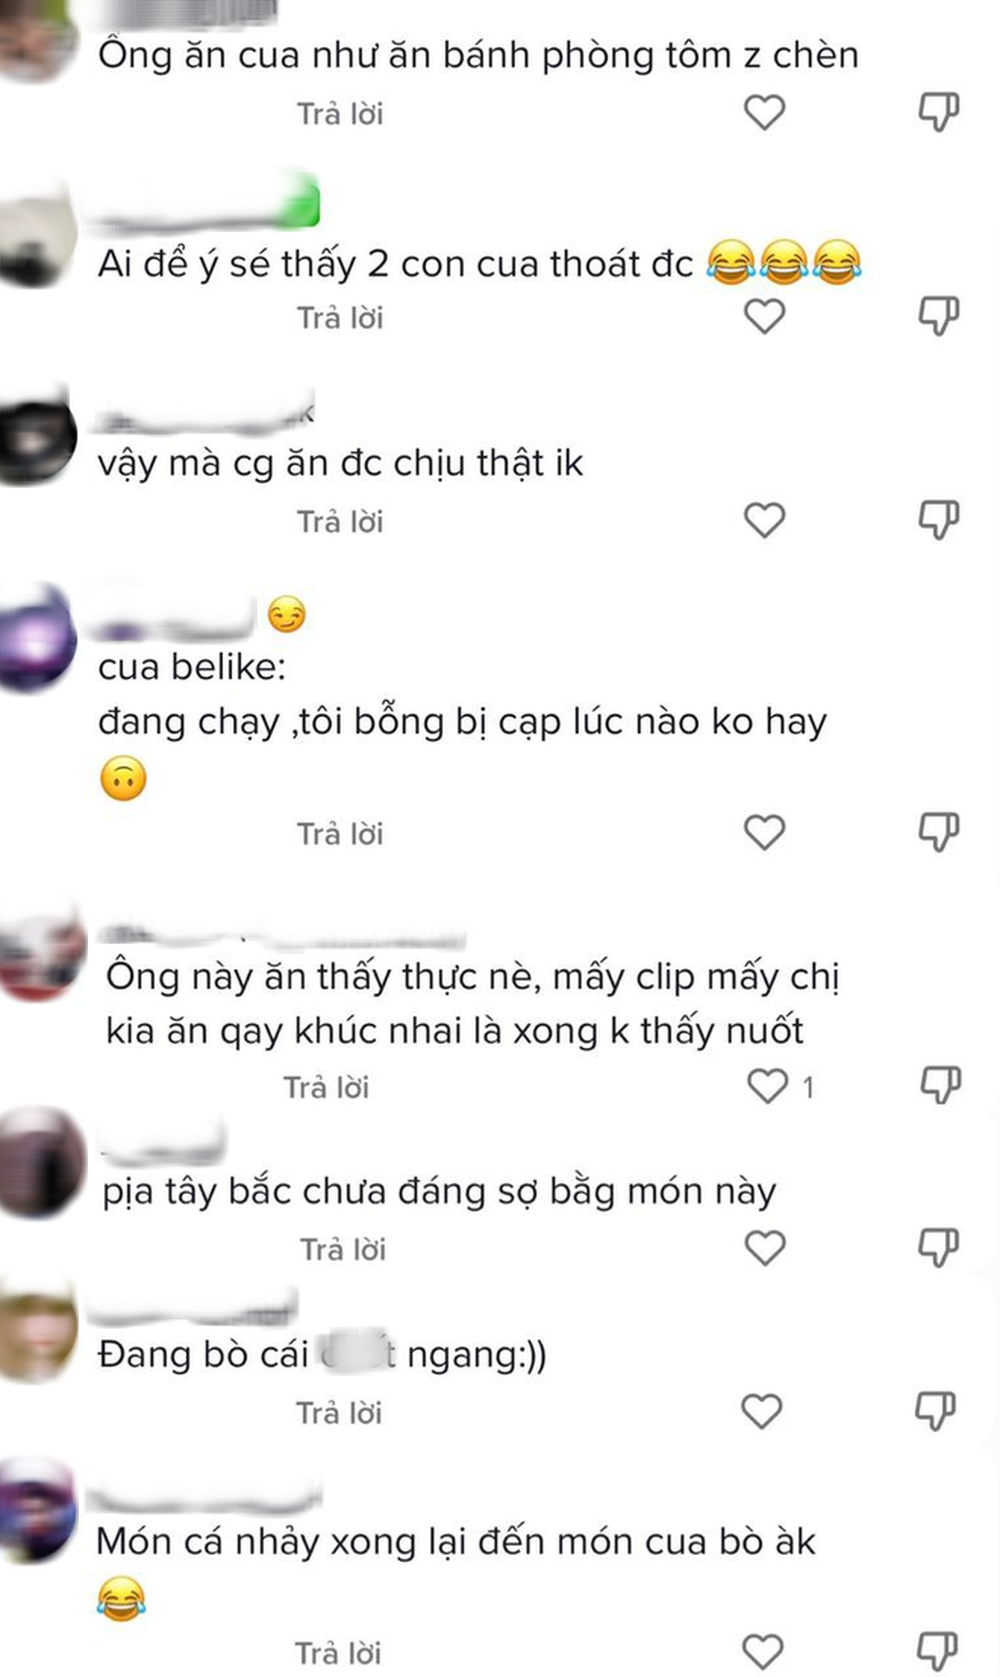Like the comment with 1 like about 'Ông này ăn thấy thực nè'
The width and height of the screenshot is (1000, 1677).
pos(768,1085)
